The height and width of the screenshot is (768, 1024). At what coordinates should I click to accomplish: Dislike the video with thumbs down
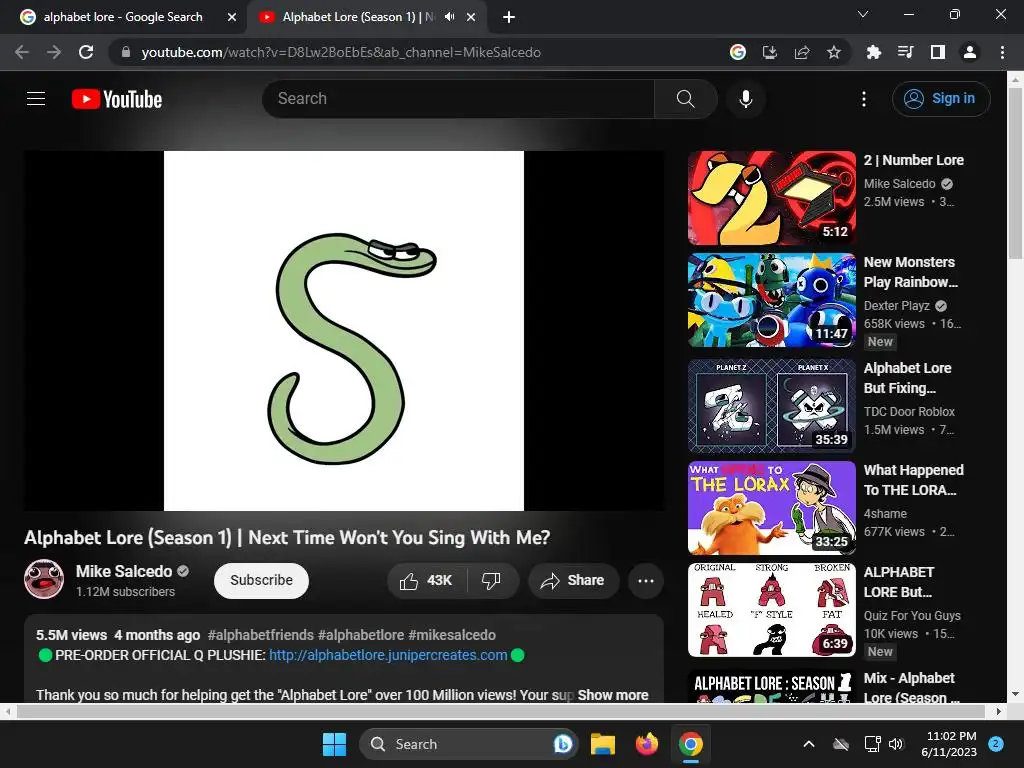pyautogui.click(x=491, y=581)
